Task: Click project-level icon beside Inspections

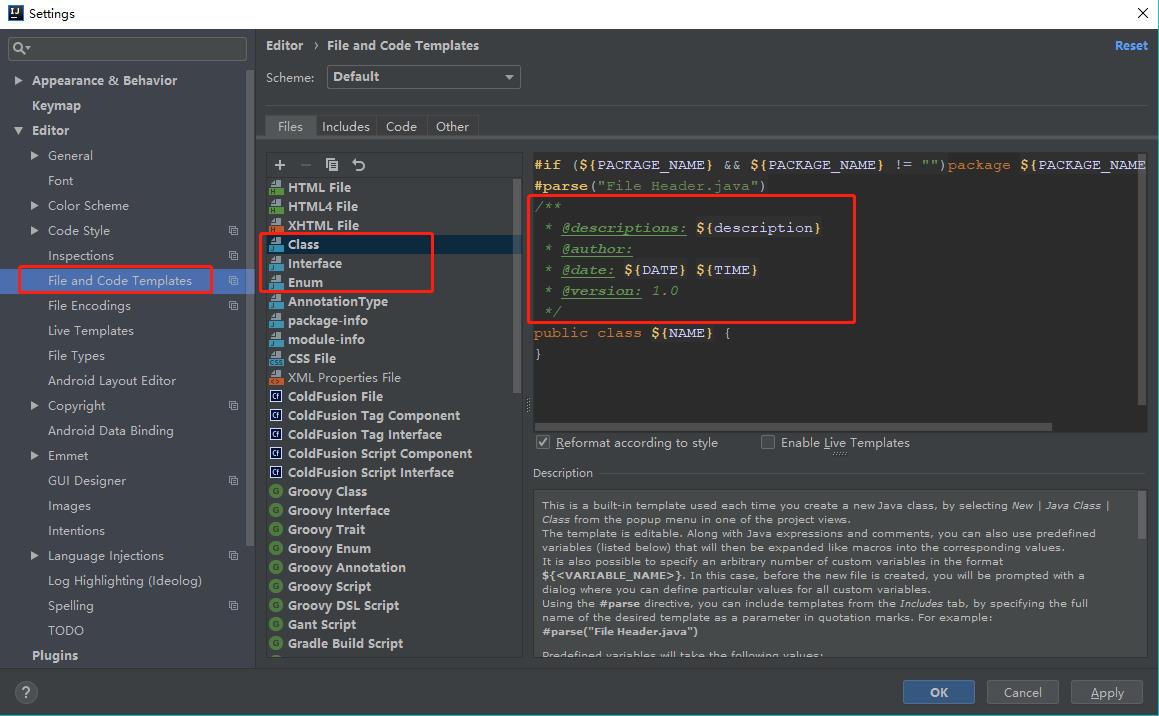Action: pyautogui.click(x=234, y=256)
